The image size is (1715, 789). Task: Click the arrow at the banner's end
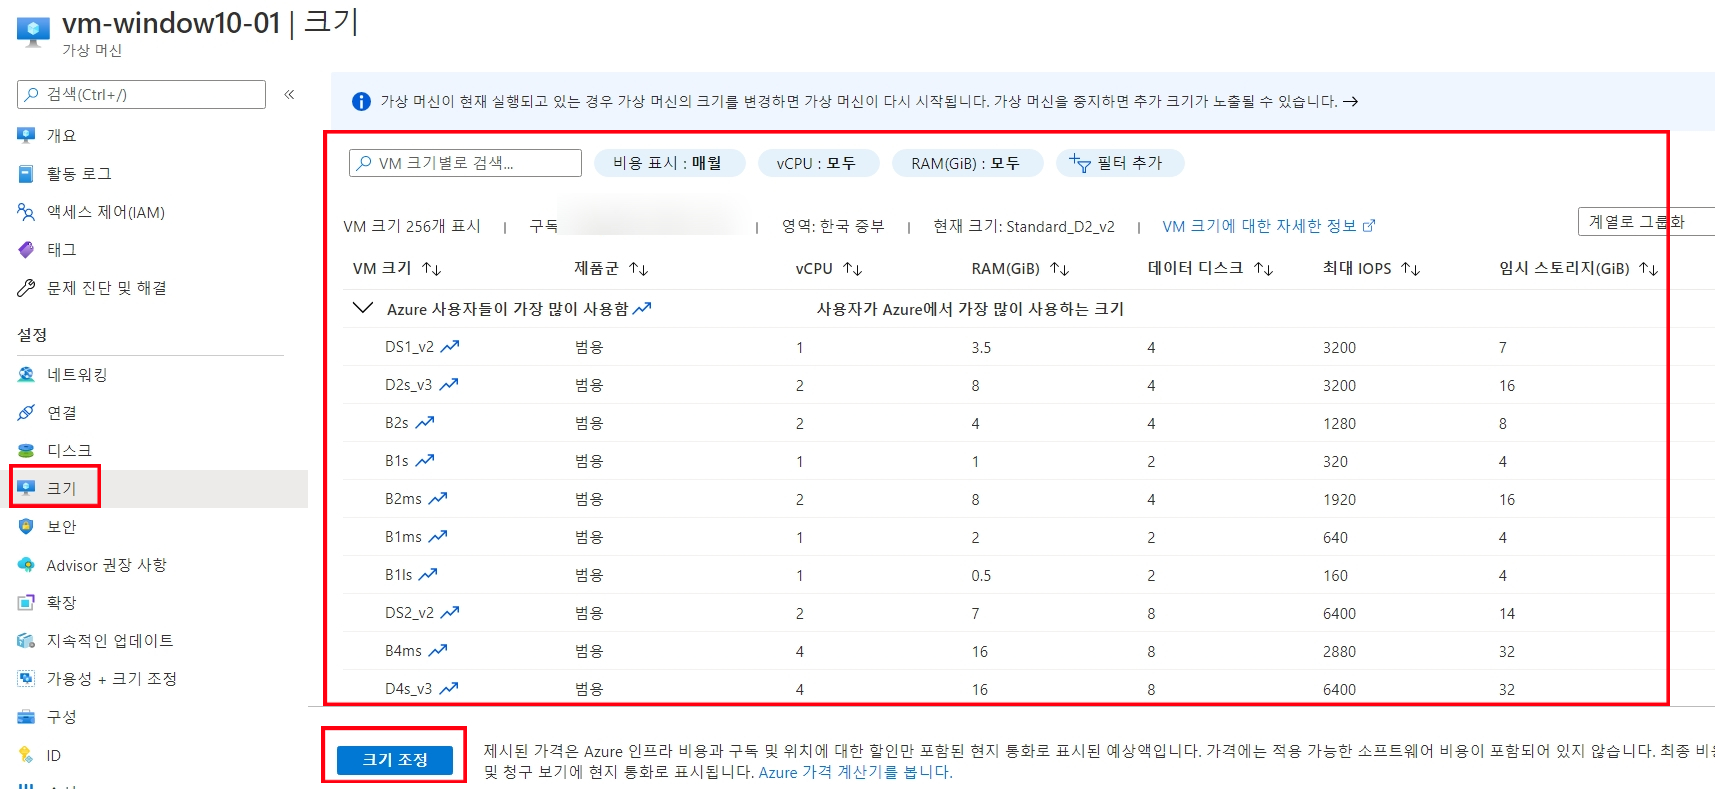[1350, 101]
